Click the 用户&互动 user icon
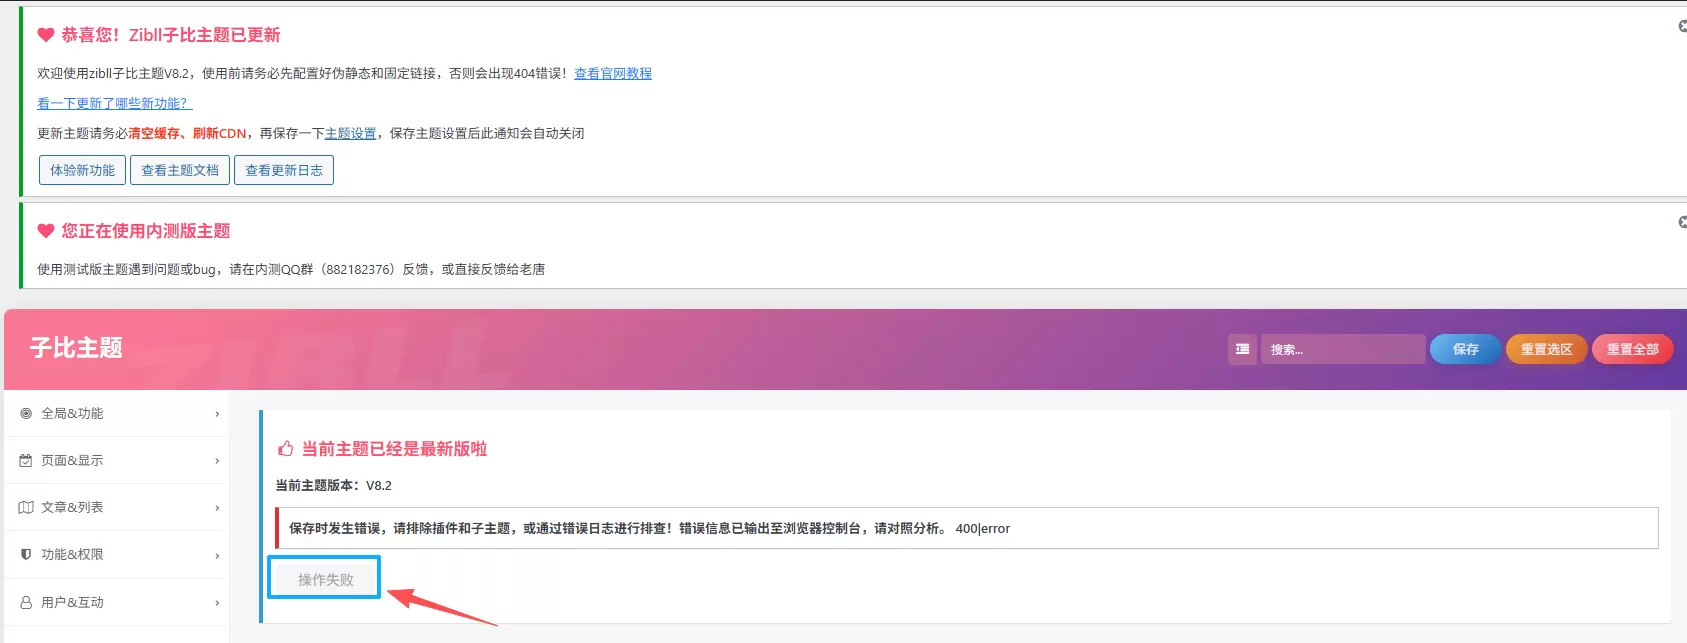Screen dimensions: 1687x643 26,602
